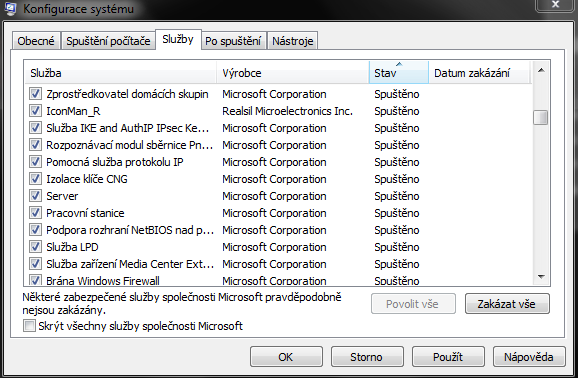
Task: Sort by the Výrobce column header
Action: click(293, 73)
